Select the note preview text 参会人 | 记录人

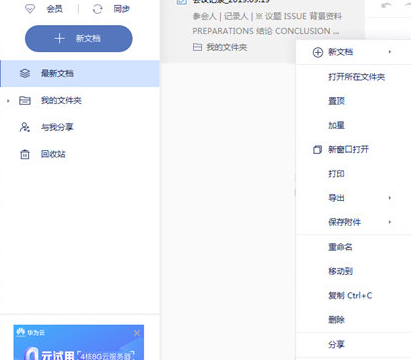point(221,16)
